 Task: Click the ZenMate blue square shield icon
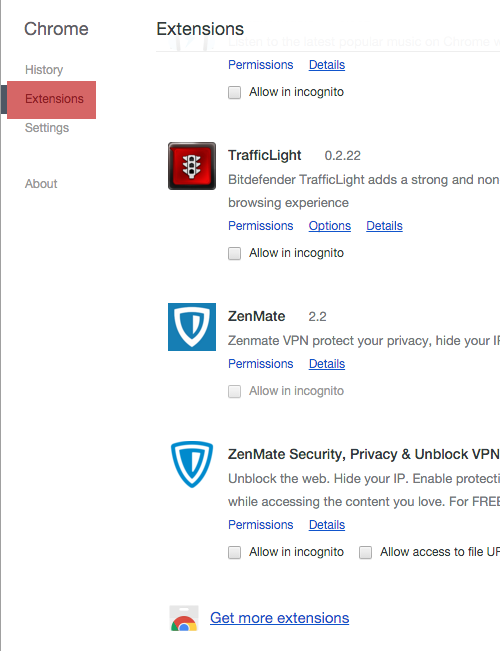click(x=192, y=327)
